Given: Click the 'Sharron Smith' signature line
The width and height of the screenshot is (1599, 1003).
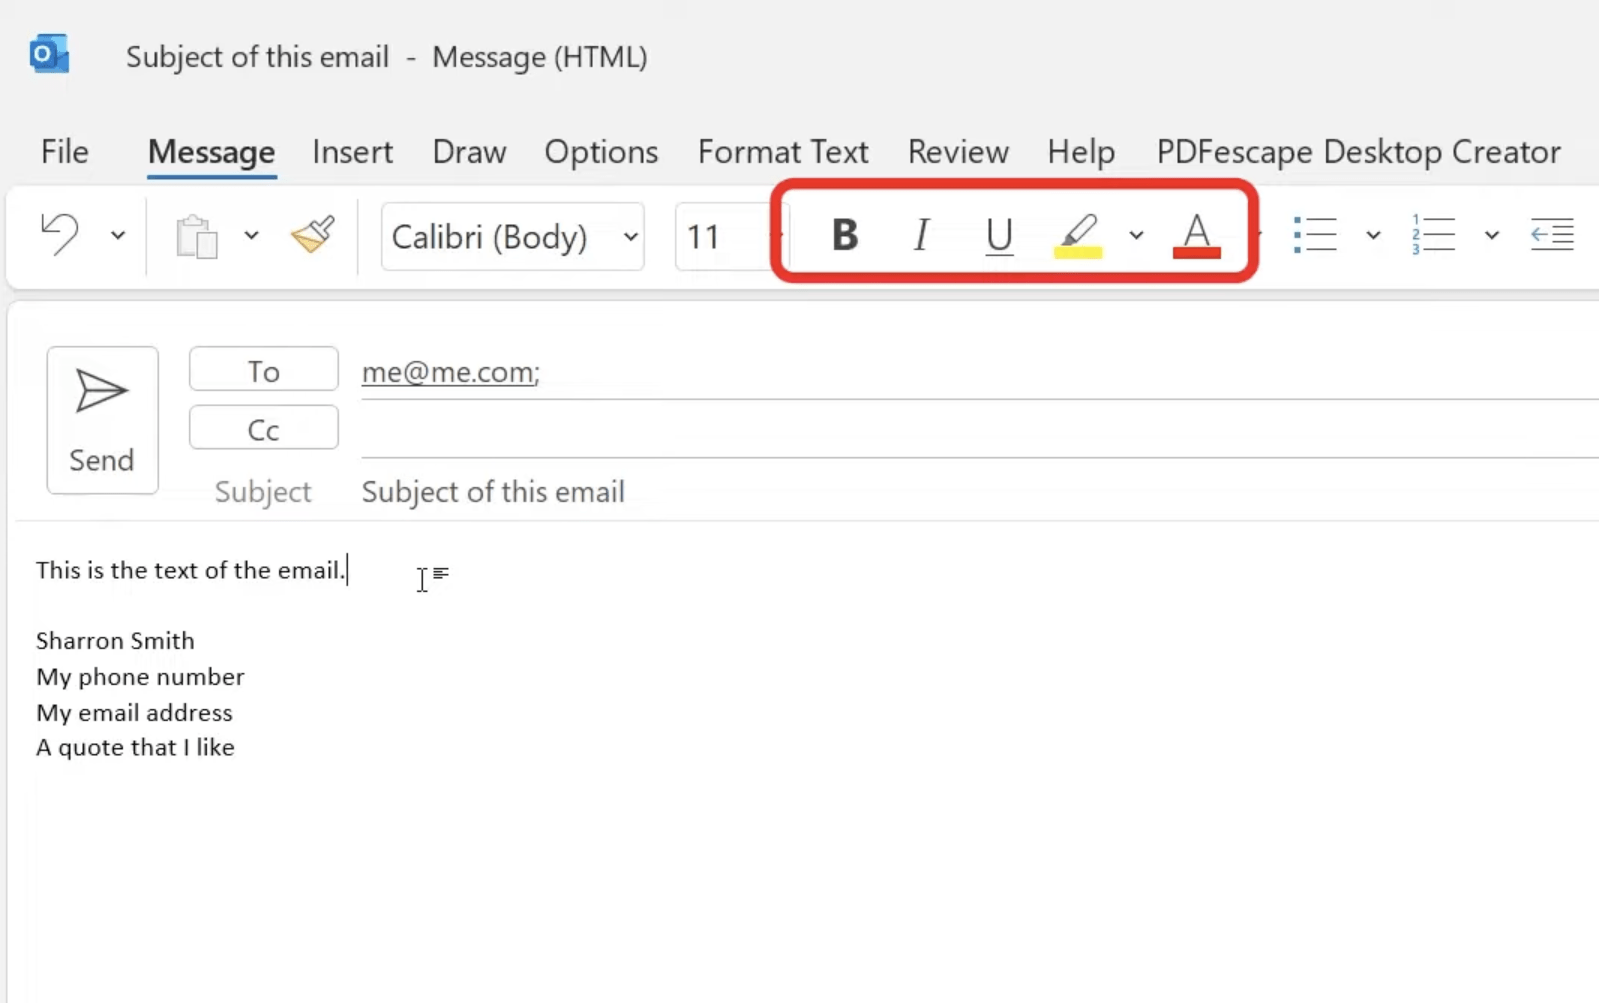Looking at the screenshot, I should tap(115, 641).
